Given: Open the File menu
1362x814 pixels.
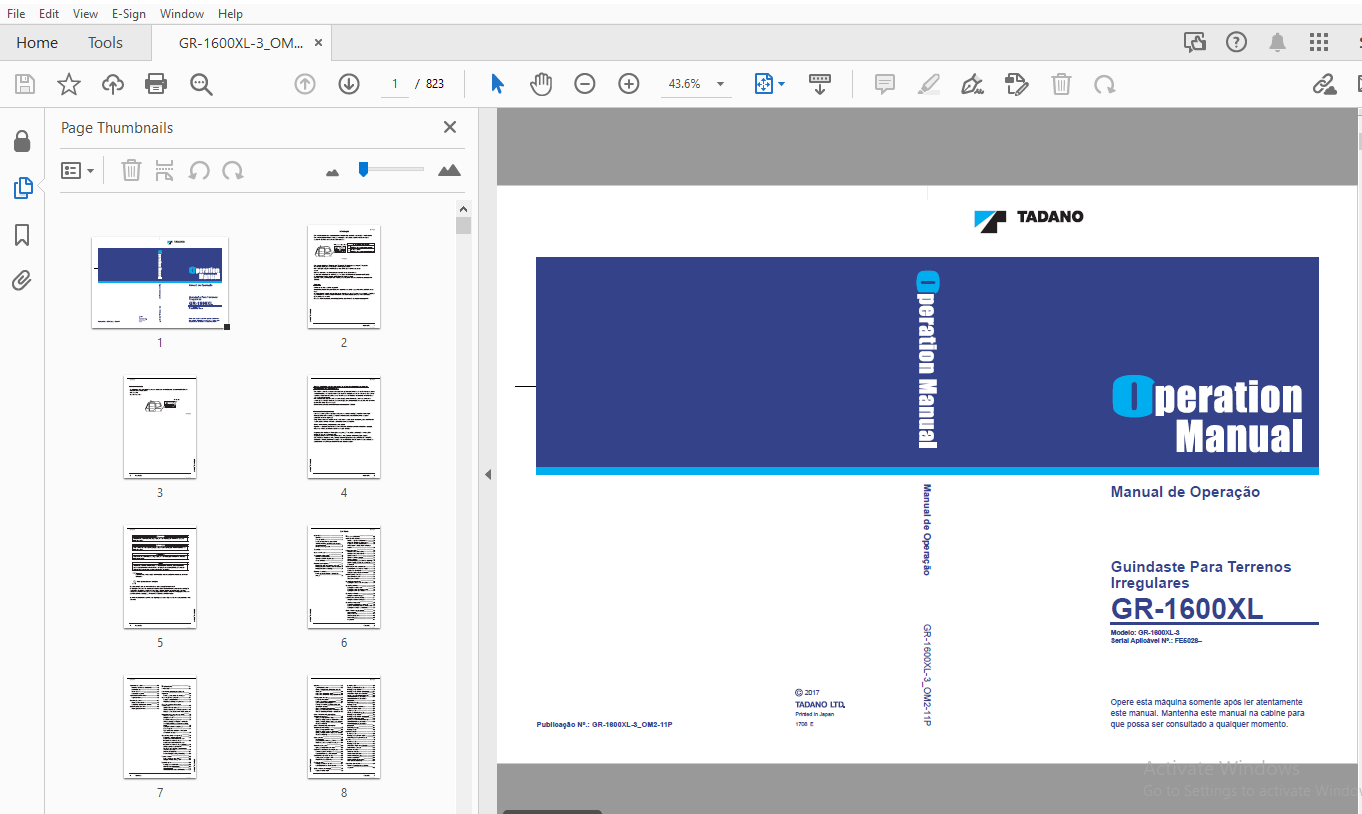Looking at the screenshot, I should [16, 14].
